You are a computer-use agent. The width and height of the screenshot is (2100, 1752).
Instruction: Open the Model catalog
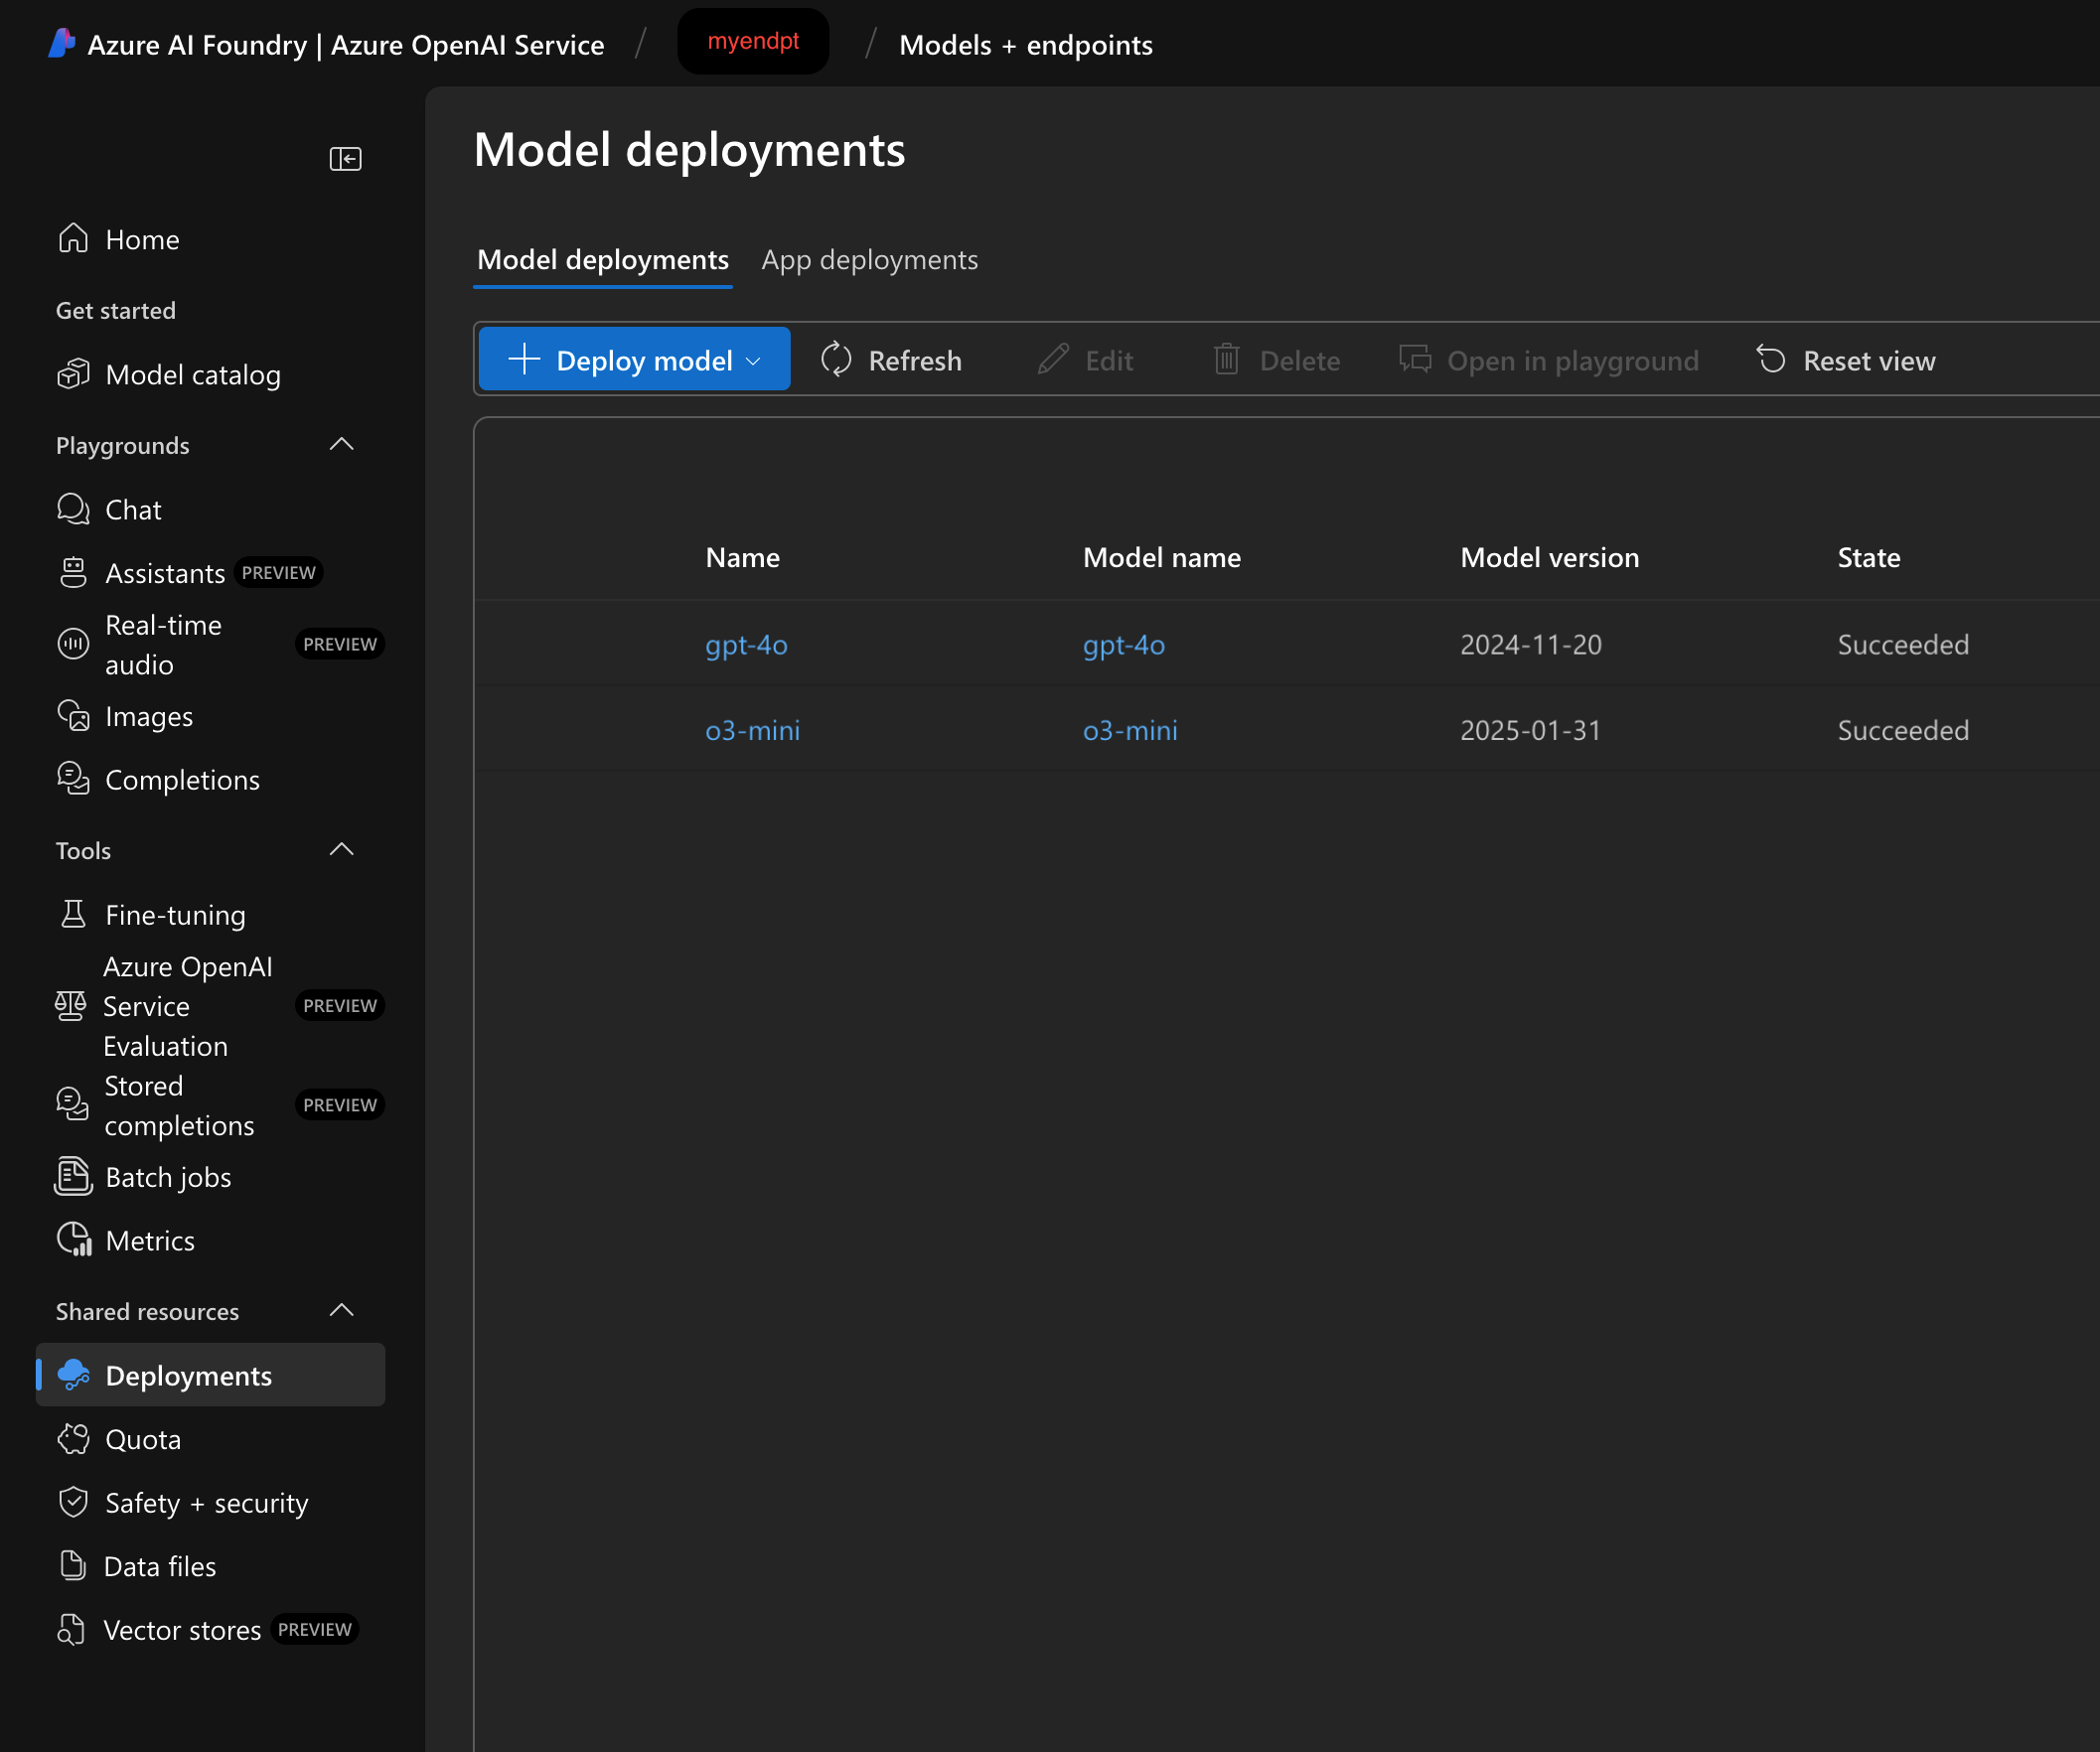click(x=192, y=375)
